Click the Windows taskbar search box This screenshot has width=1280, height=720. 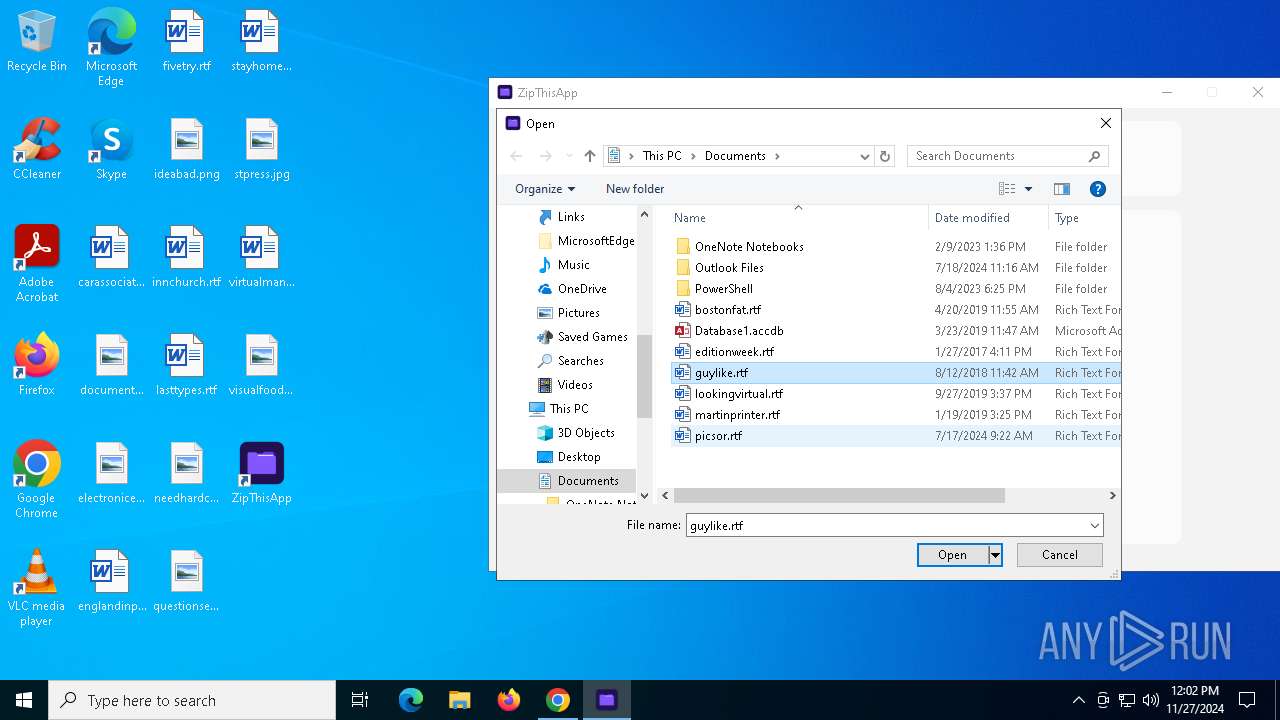coord(192,700)
